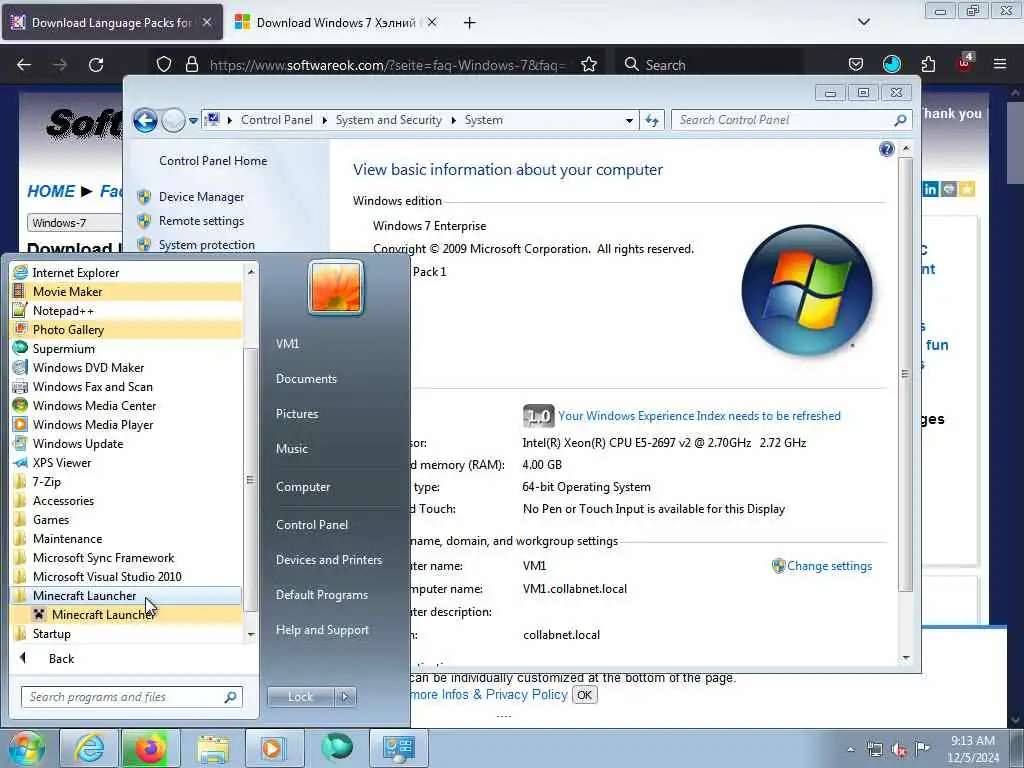Open a new Firefox tab
The height and width of the screenshot is (768, 1024).
(x=469, y=22)
